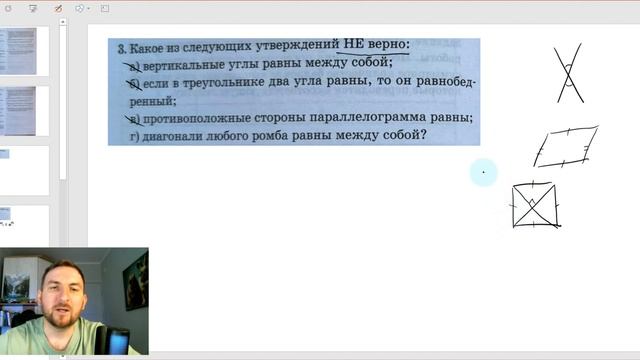This screenshot has height=360, width=640.
Task: Click the square frame icon in the toolbar
Action: [x=105, y=8]
